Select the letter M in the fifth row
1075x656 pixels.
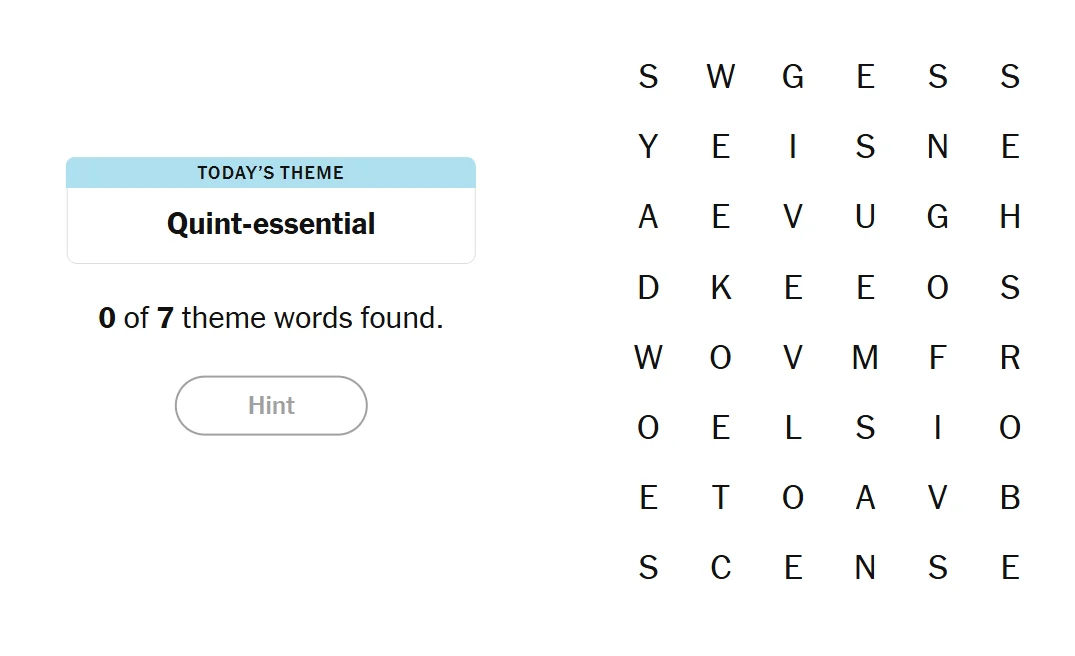pos(865,357)
